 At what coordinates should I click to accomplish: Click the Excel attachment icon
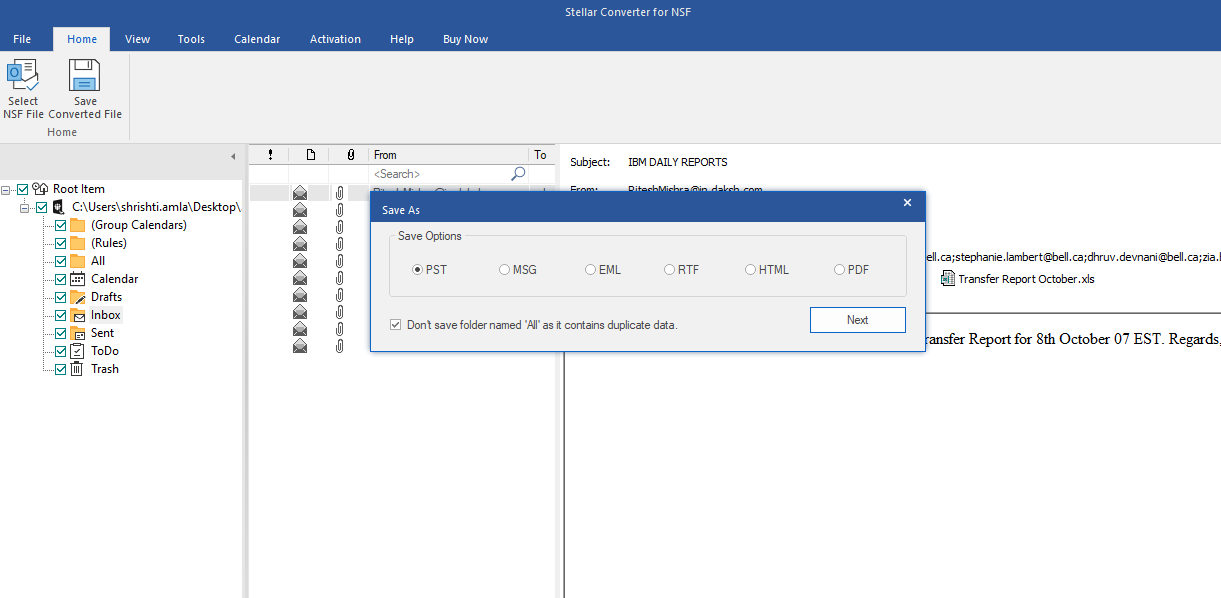pos(947,279)
